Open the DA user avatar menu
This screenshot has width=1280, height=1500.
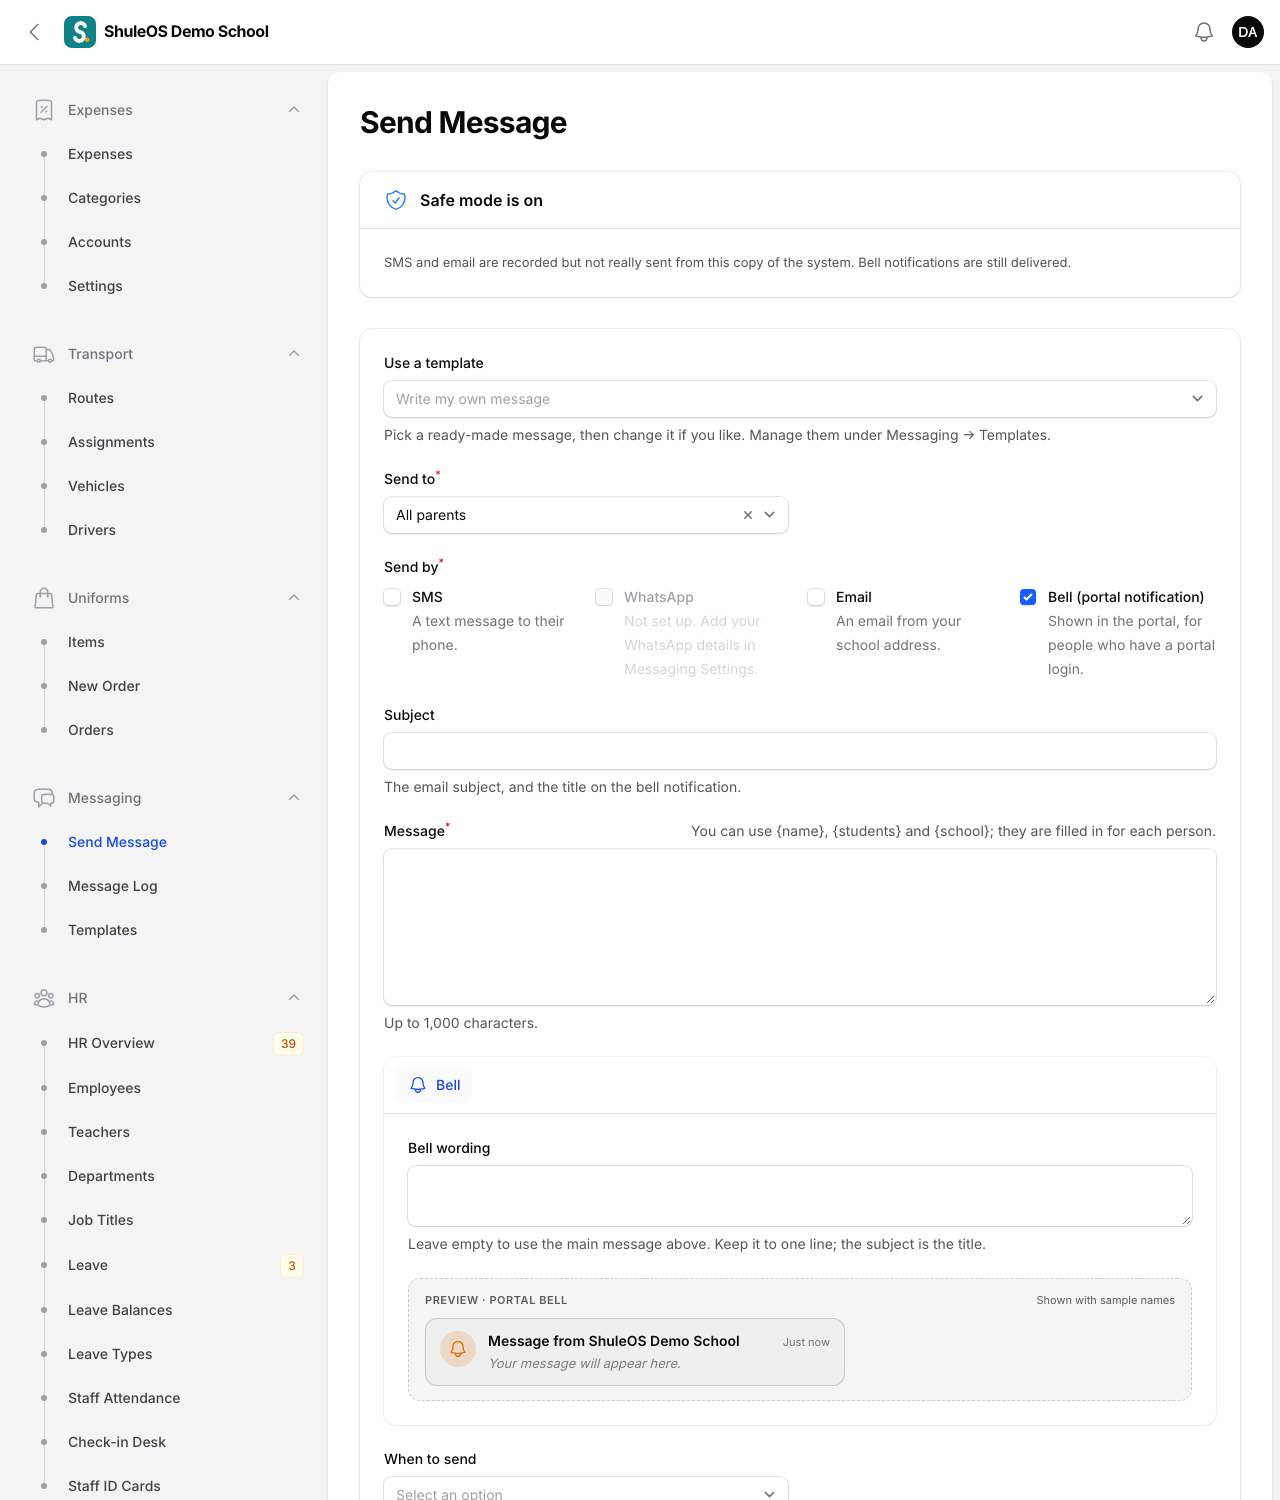point(1248,32)
